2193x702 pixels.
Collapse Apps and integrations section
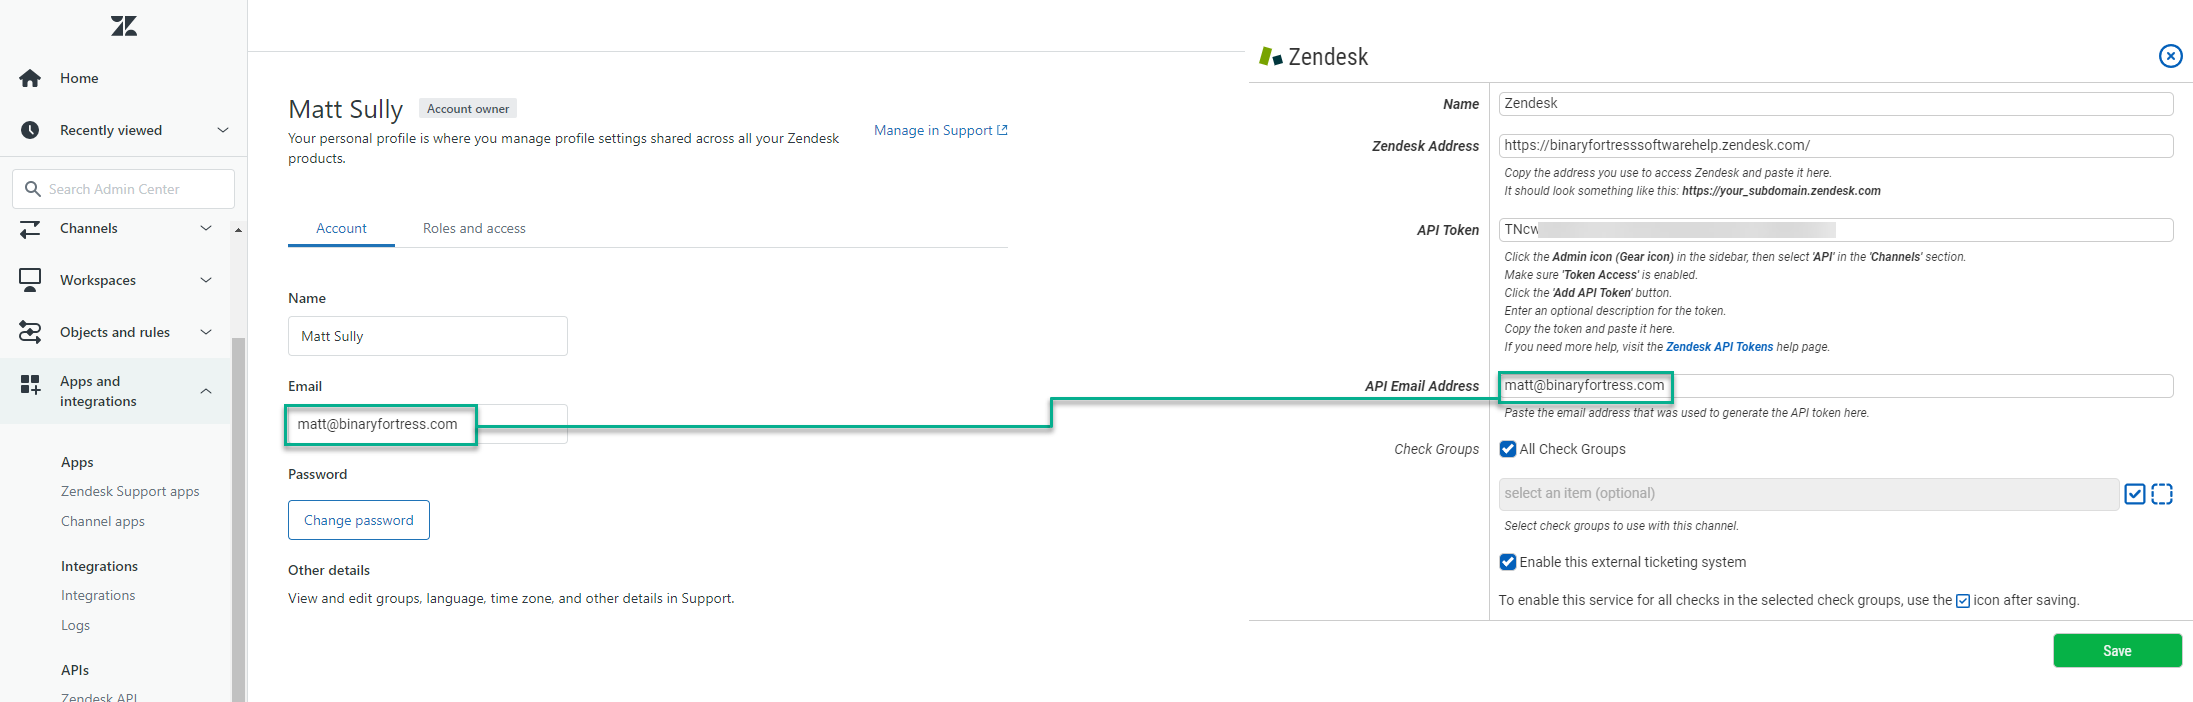click(x=206, y=391)
